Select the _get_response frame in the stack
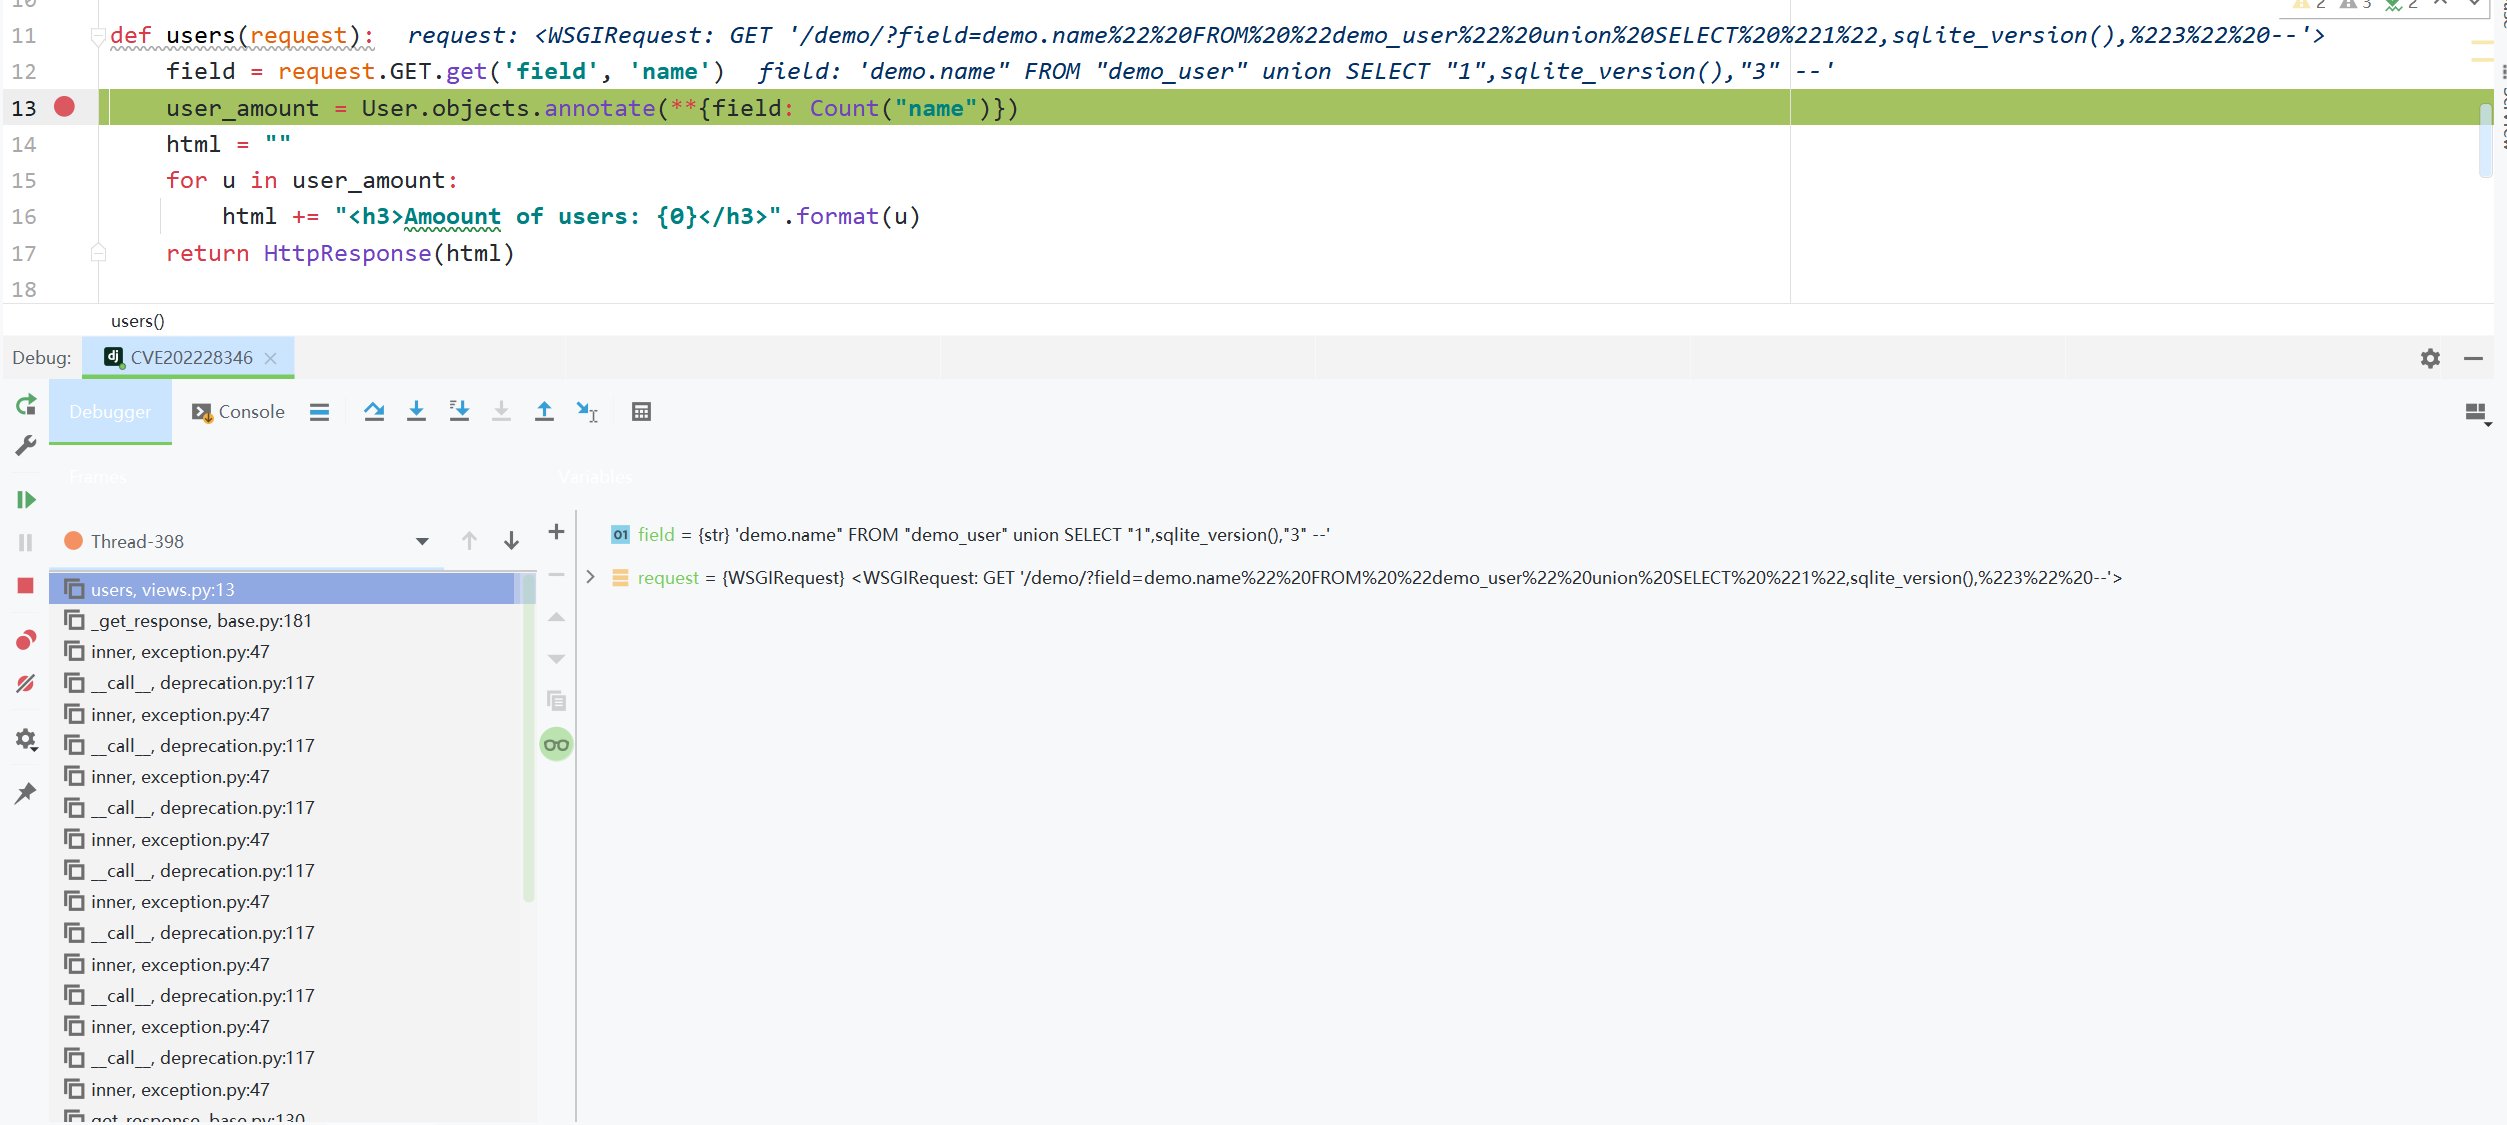Viewport: 2507px width, 1125px height. click(x=200, y=620)
